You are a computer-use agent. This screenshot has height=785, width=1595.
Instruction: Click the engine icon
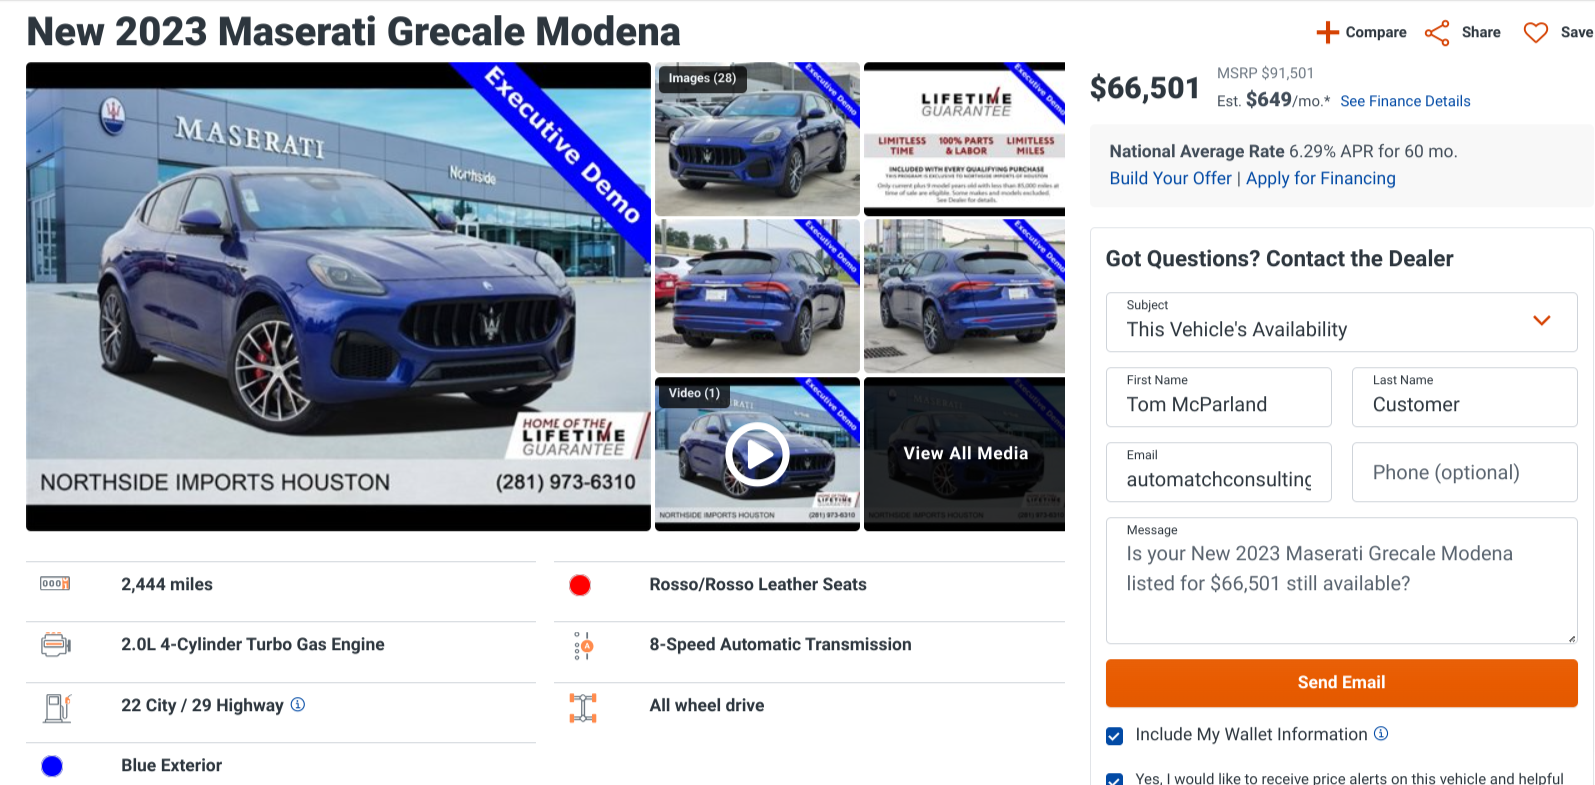pyautogui.click(x=55, y=645)
